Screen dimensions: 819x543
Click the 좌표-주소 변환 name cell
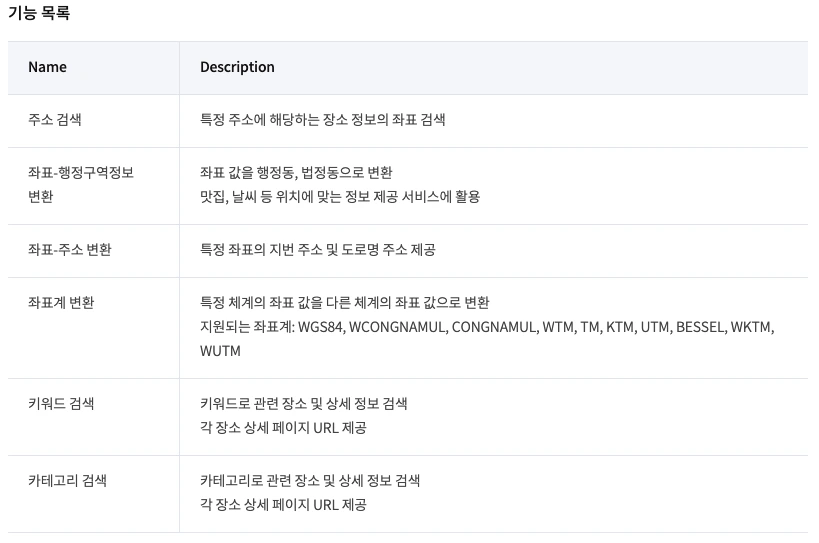(x=70, y=250)
